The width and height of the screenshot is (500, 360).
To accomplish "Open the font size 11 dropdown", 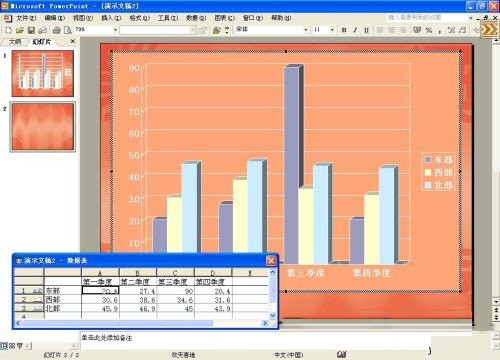I will (x=332, y=30).
